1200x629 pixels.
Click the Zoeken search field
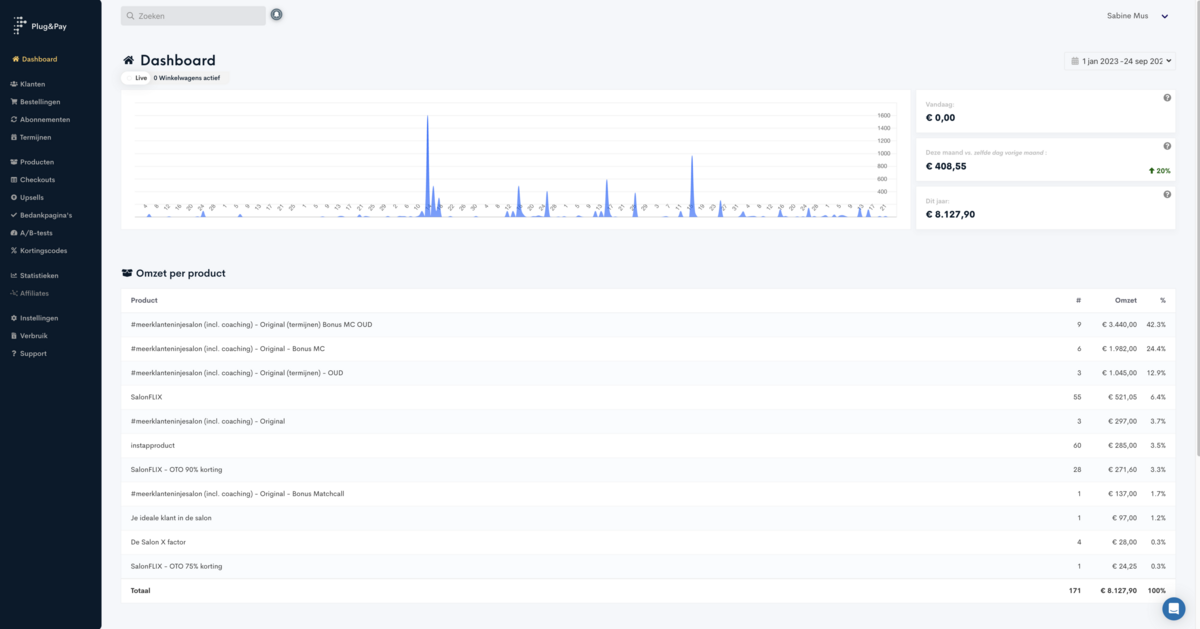coord(193,16)
